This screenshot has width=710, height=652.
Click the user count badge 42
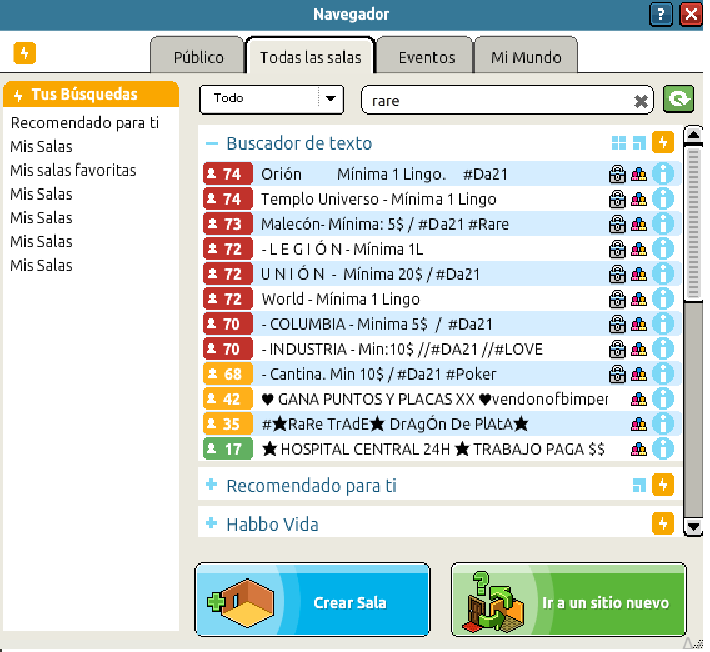[228, 399]
